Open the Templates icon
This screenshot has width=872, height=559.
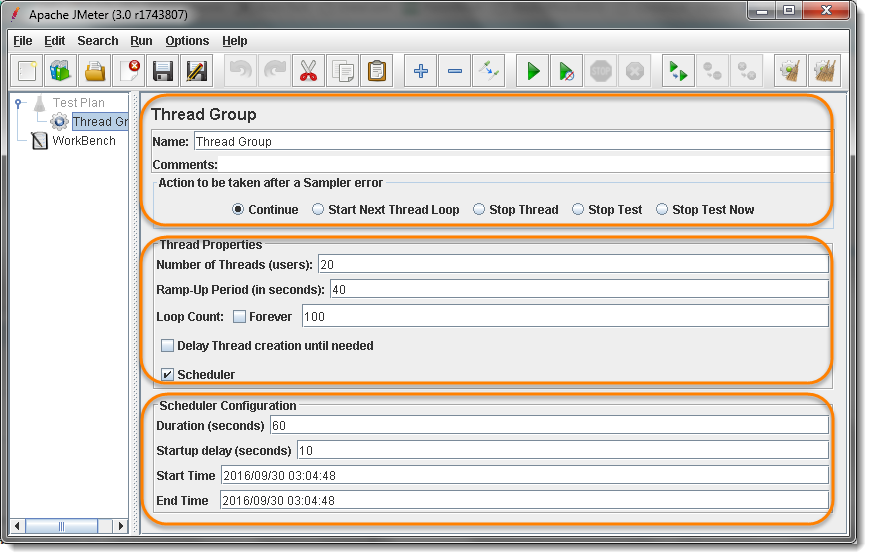[x=61, y=71]
